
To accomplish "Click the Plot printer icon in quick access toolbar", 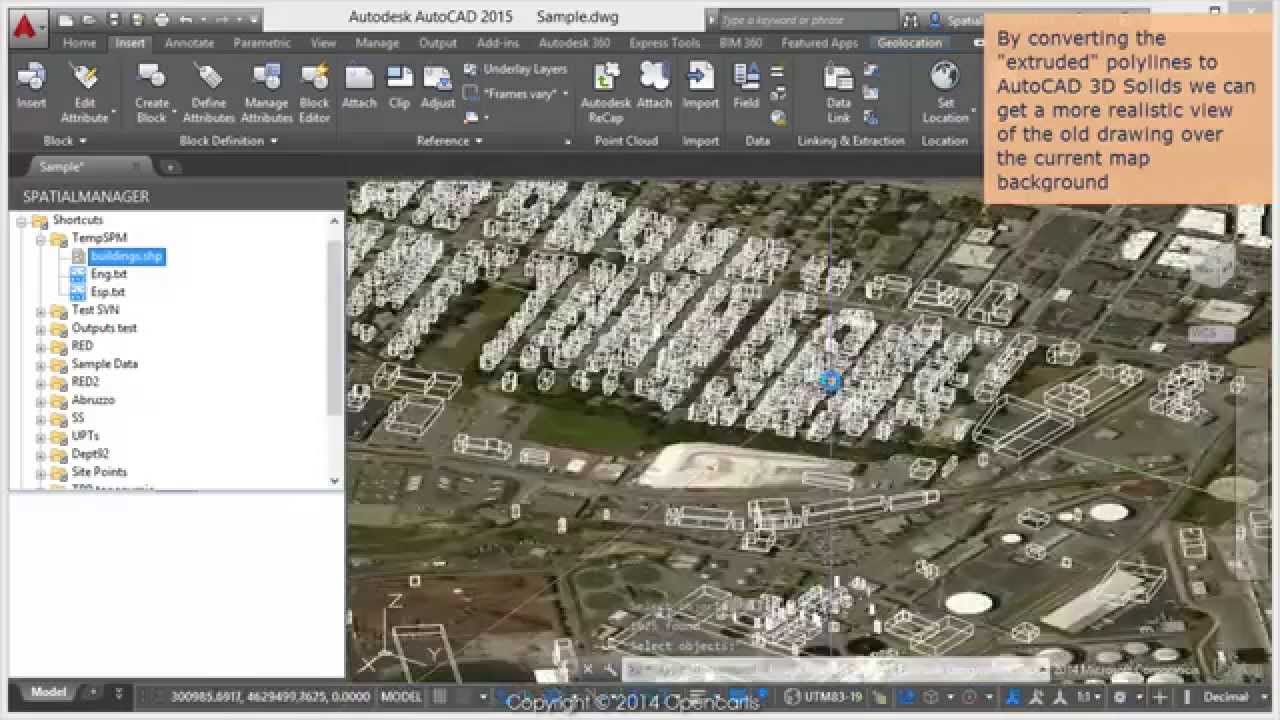I will (164, 19).
